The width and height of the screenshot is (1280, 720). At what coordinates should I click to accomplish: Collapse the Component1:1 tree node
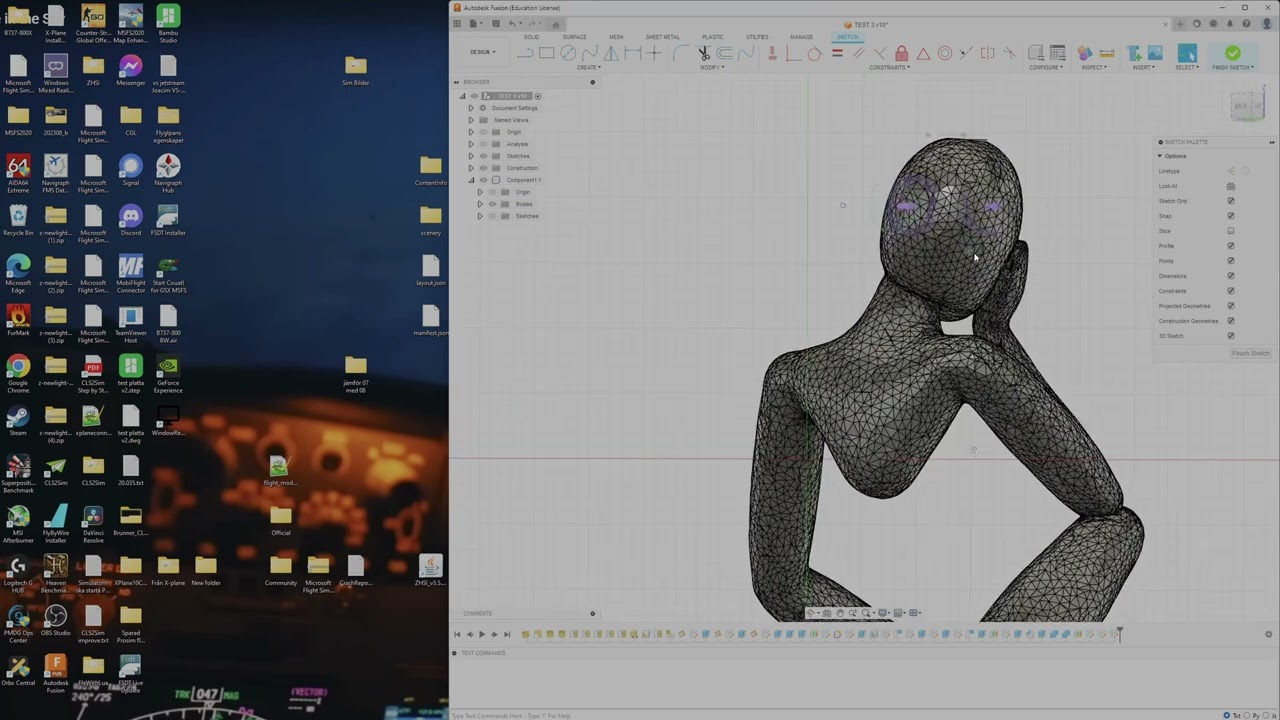tap(471, 180)
